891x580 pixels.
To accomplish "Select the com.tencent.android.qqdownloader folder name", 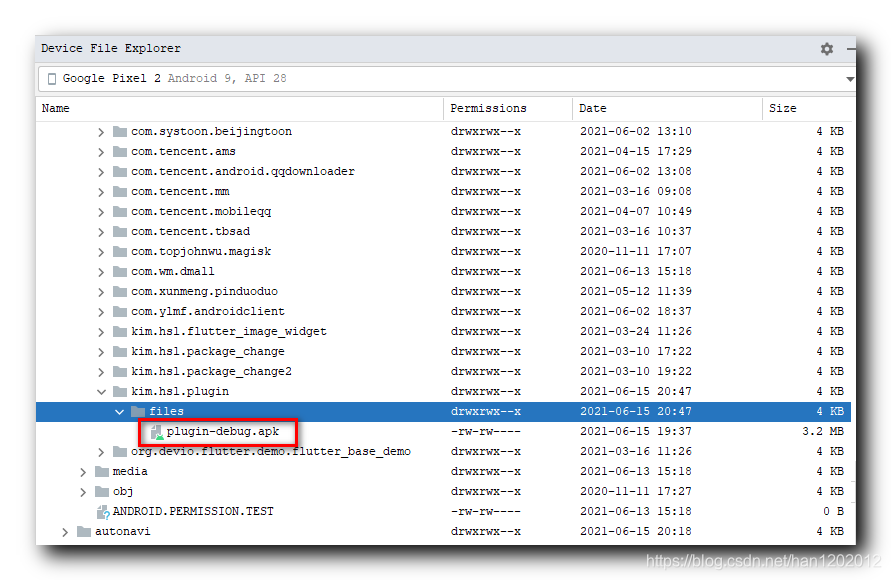I will click(243, 171).
